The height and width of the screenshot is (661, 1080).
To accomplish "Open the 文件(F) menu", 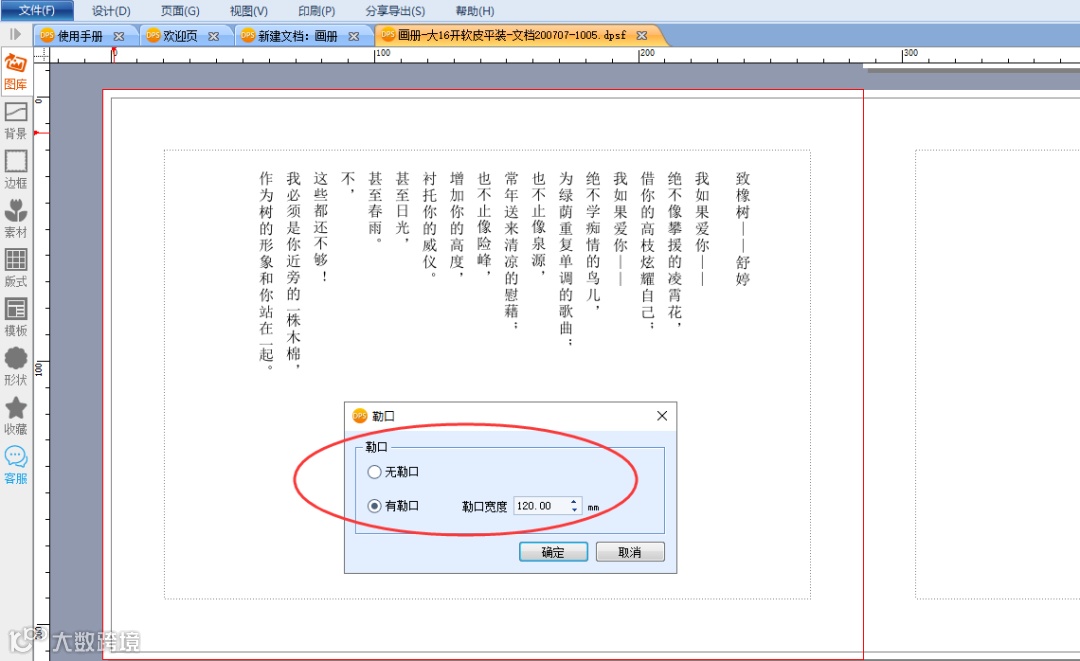I will click(x=37, y=10).
